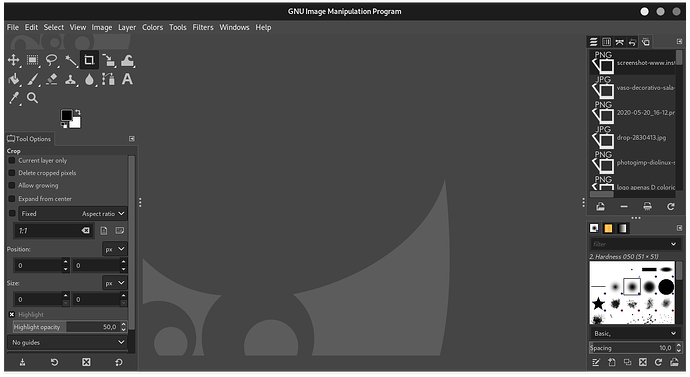Refresh the brushes list
Screen dimensions: 690x377
pos(658,362)
